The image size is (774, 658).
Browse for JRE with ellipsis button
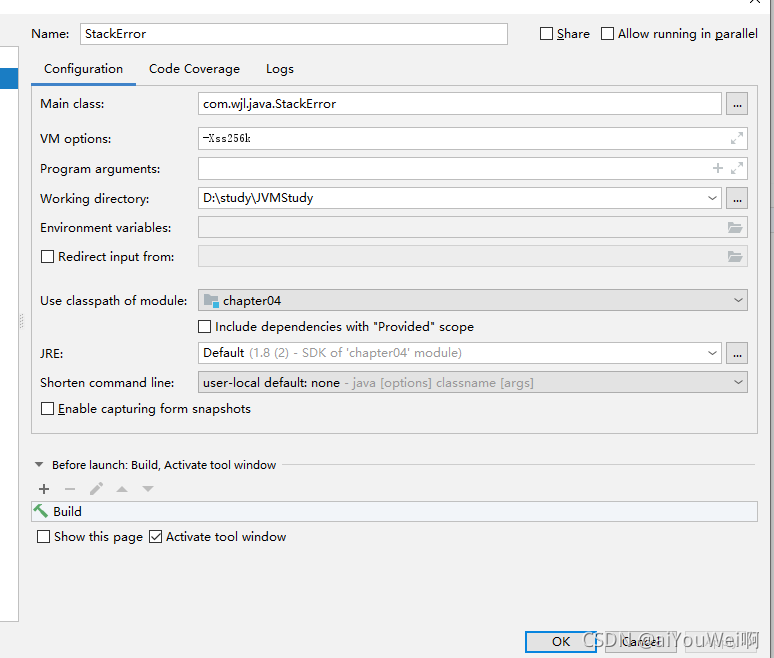click(736, 353)
